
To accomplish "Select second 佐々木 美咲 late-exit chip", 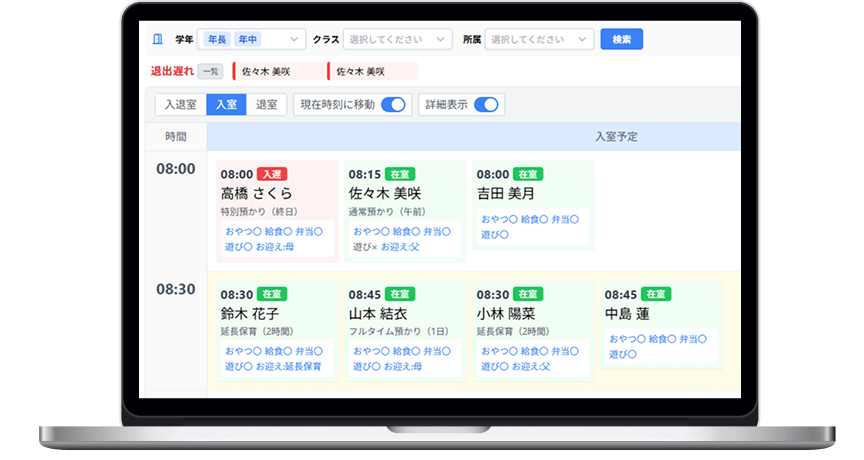I will click(372, 72).
